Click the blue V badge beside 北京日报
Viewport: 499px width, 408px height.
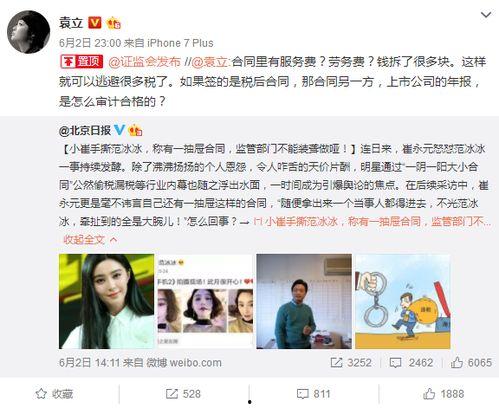tap(120, 130)
